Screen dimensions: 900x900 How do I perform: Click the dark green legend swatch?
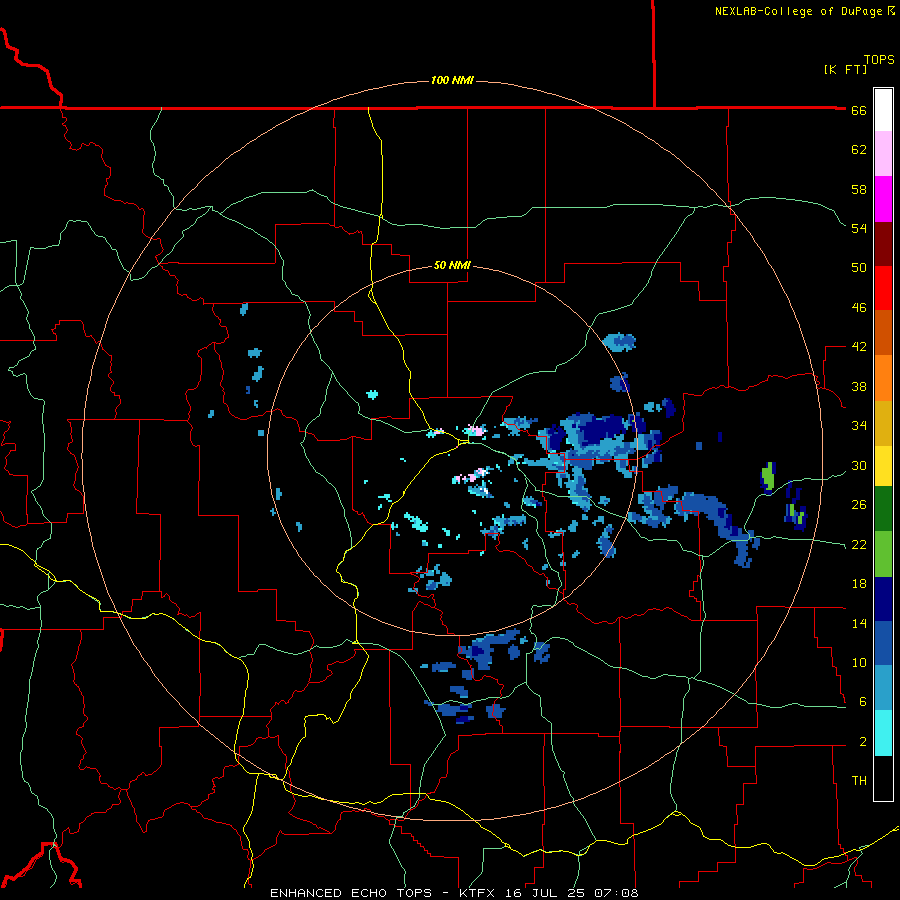(883, 508)
